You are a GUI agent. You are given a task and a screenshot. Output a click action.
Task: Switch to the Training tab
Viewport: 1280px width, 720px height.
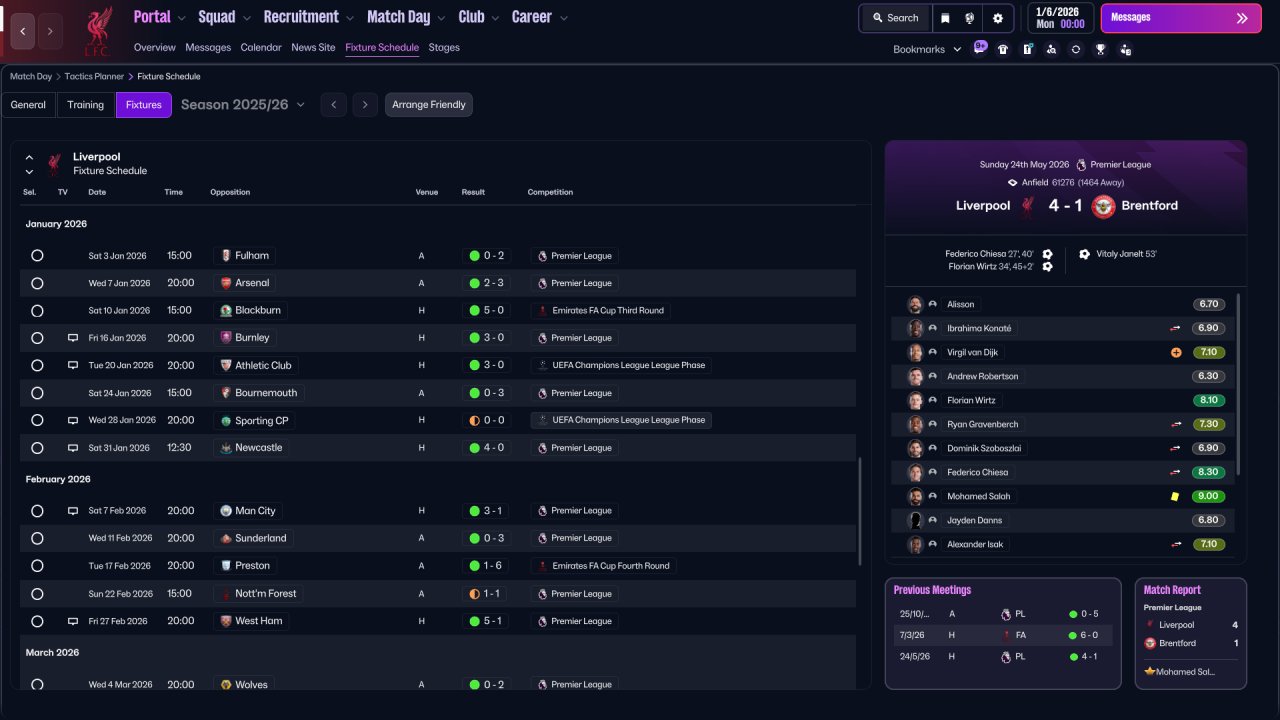pyautogui.click(x=86, y=105)
